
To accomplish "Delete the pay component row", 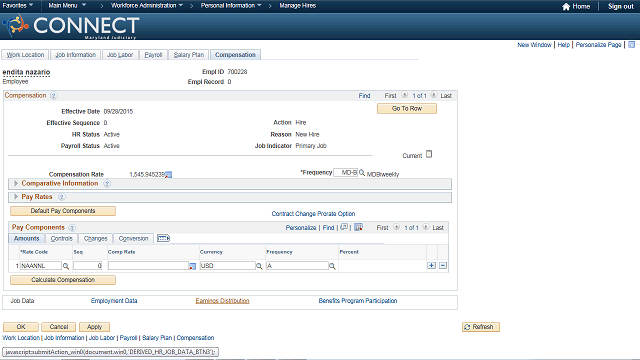I will coord(443,266).
